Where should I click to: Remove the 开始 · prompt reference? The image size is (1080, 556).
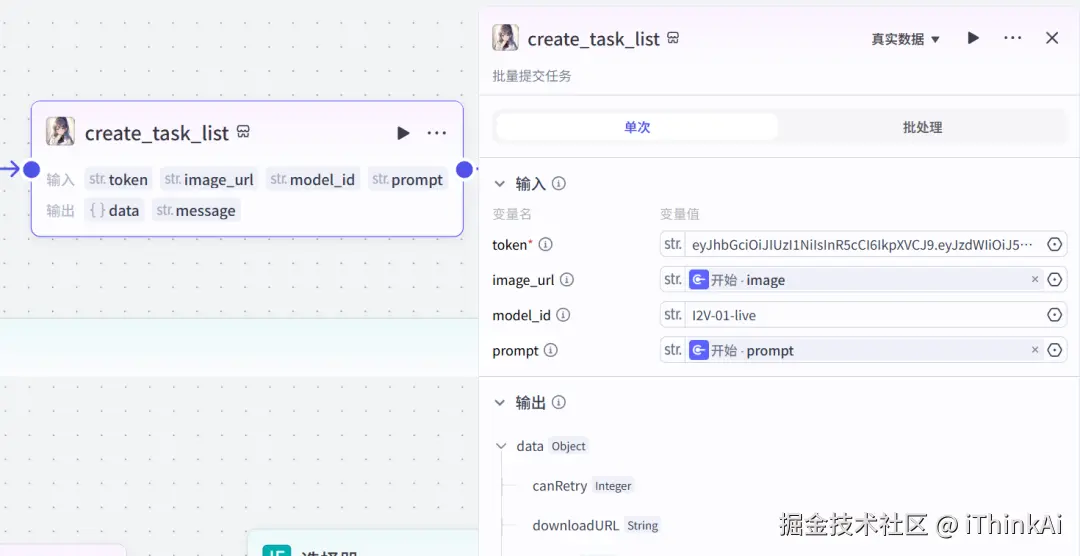click(x=1035, y=350)
